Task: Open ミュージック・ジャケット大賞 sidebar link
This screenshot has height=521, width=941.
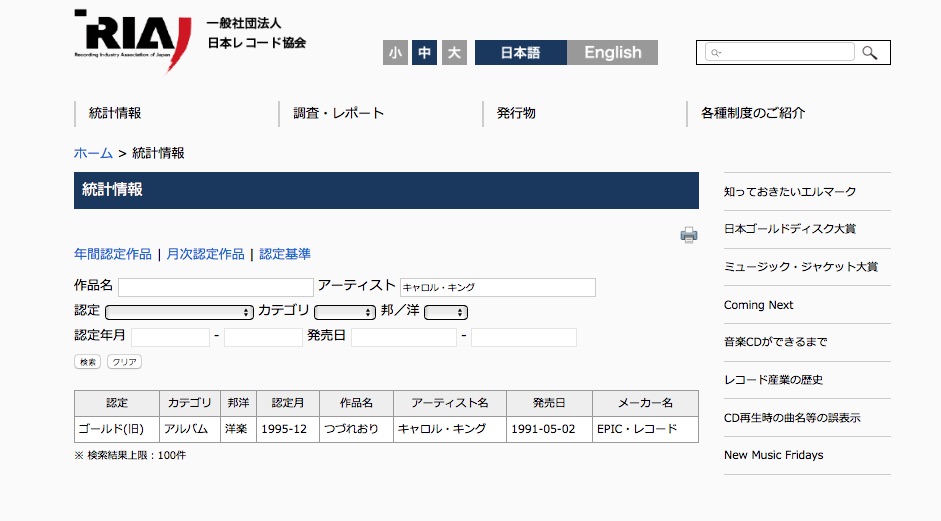Action: (801, 267)
